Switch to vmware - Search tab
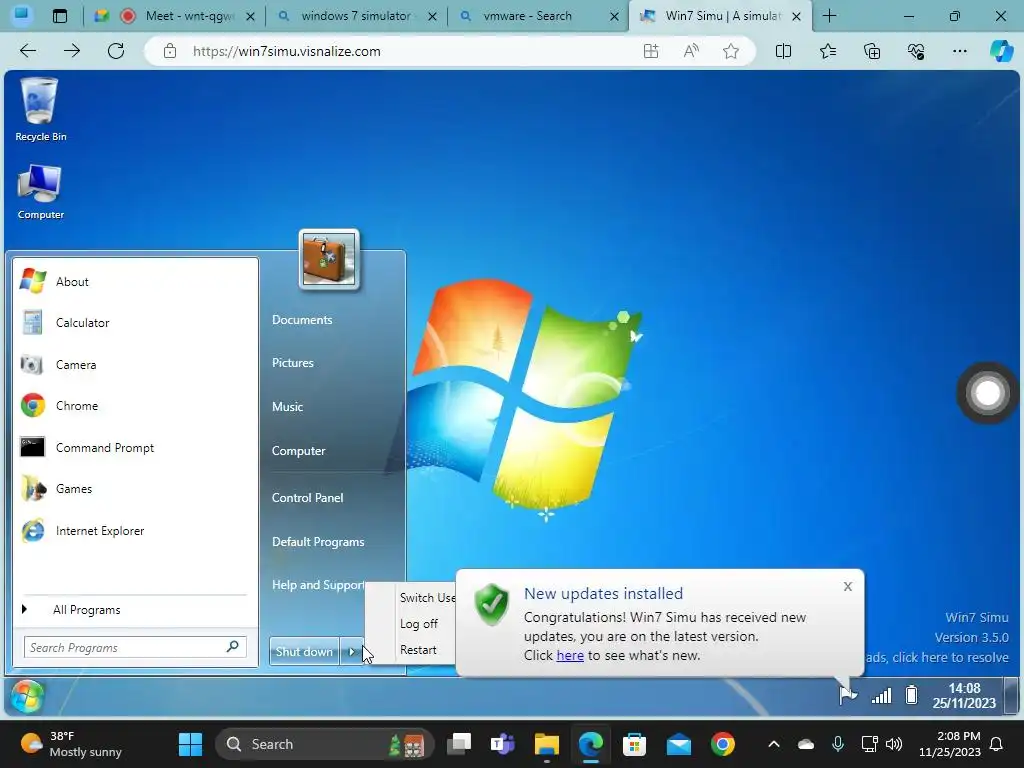This screenshot has height=768, width=1024. tap(538, 16)
